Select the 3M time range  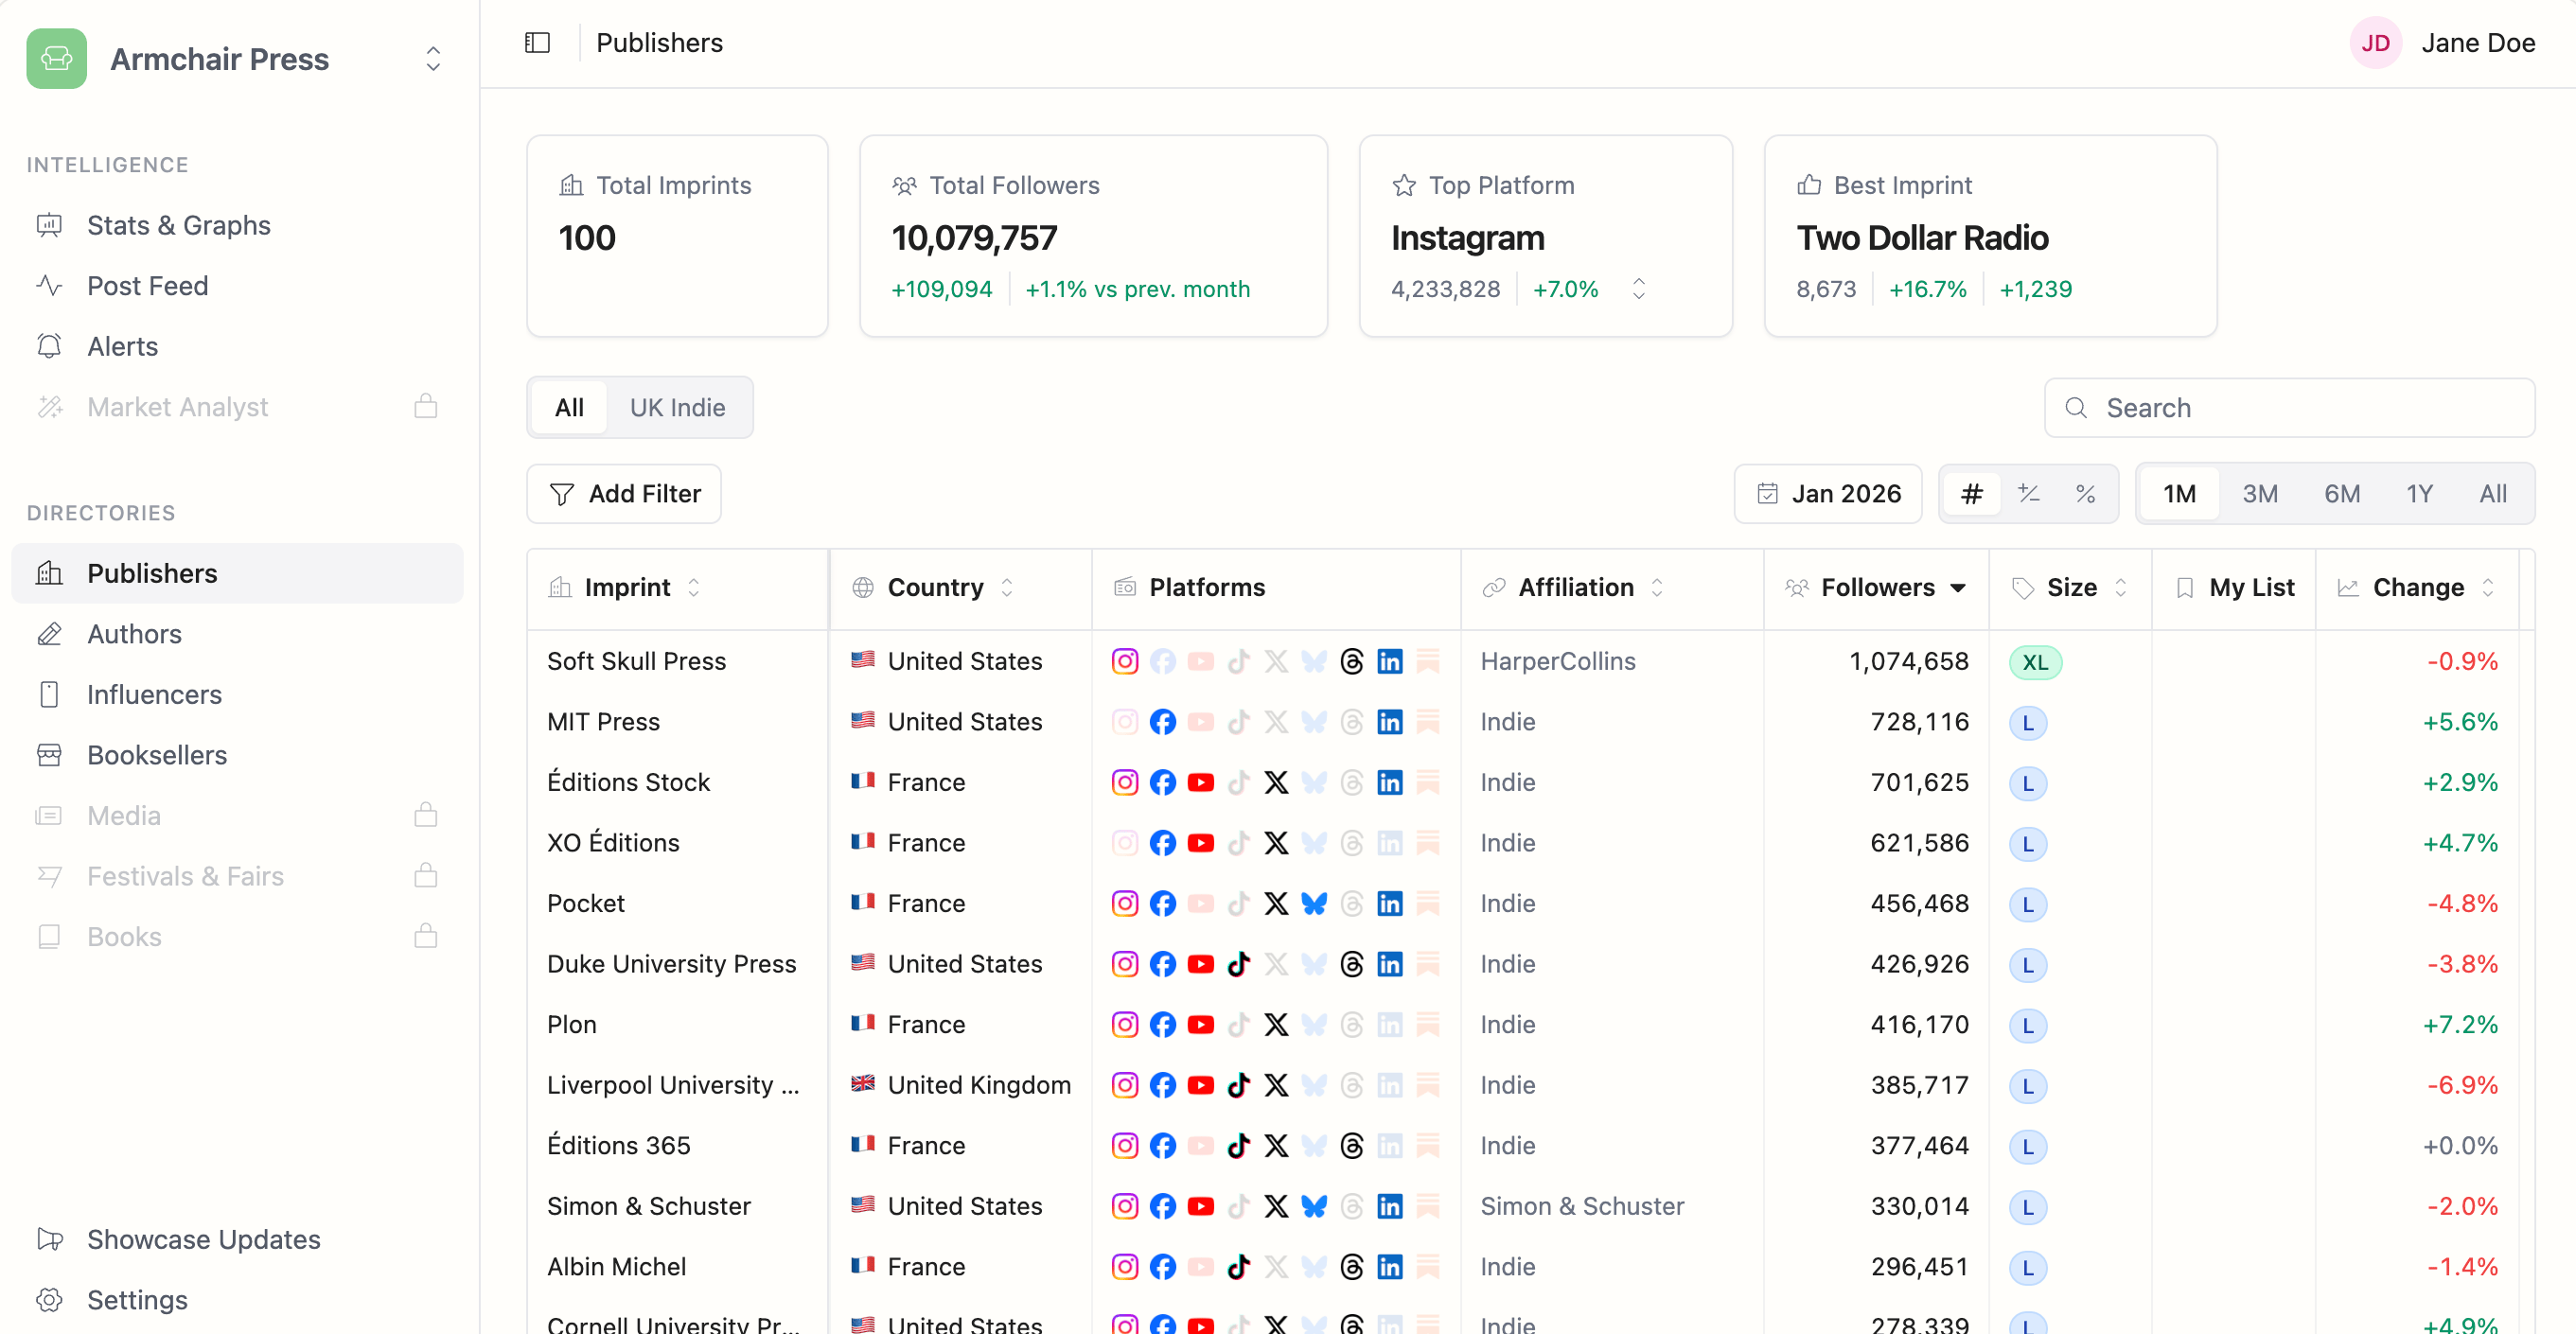[x=2259, y=494]
